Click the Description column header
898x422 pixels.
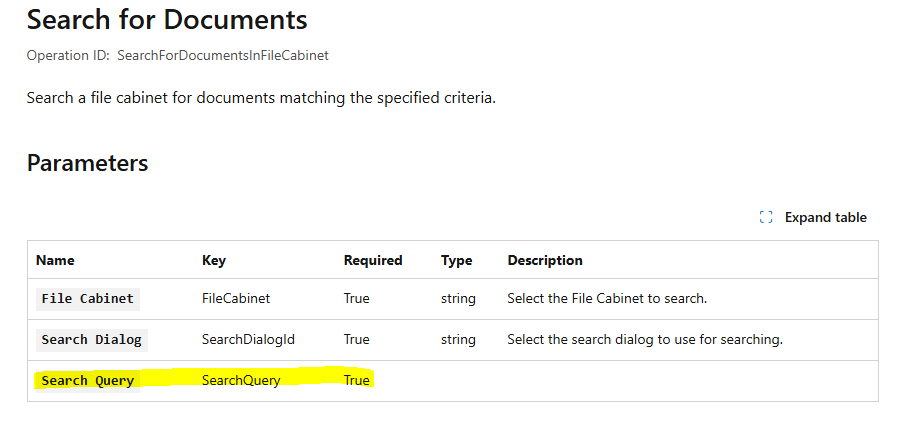(544, 260)
